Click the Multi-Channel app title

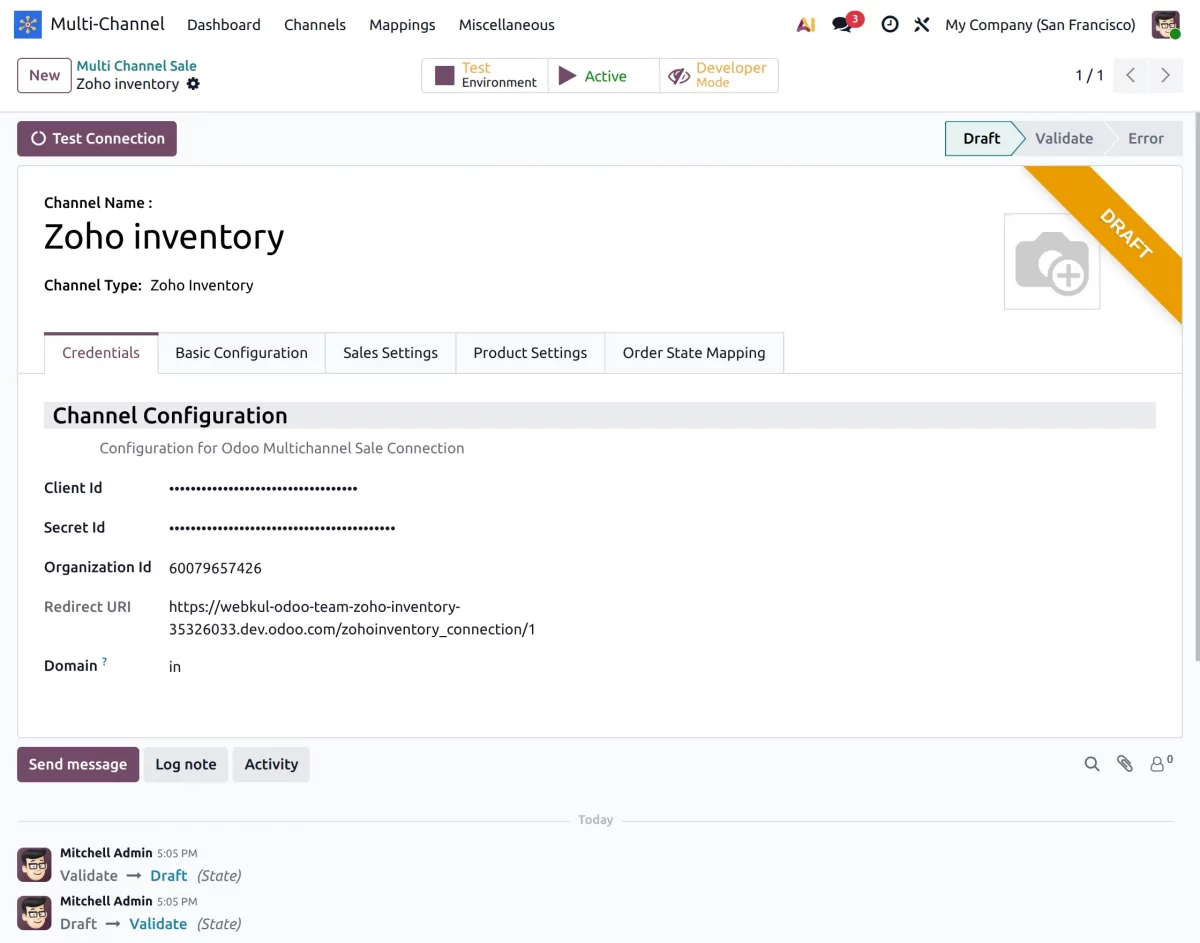tap(108, 24)
